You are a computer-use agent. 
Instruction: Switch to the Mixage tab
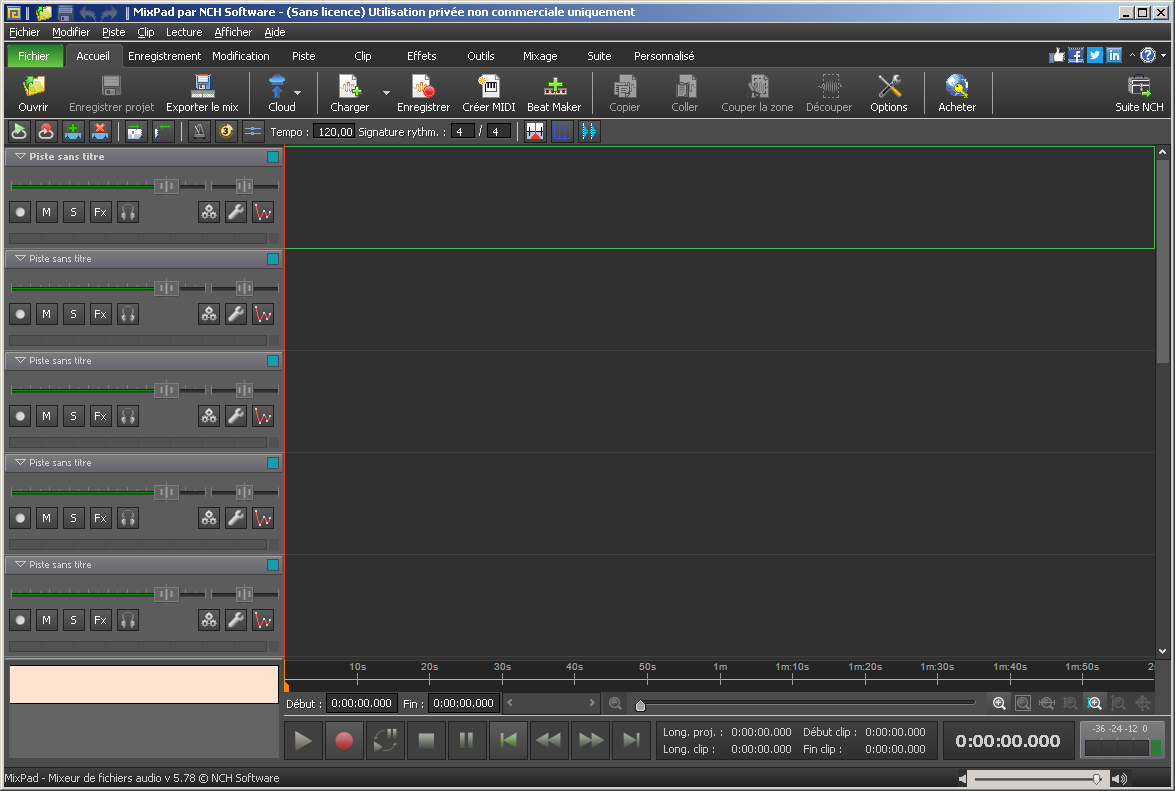point(540,56)
